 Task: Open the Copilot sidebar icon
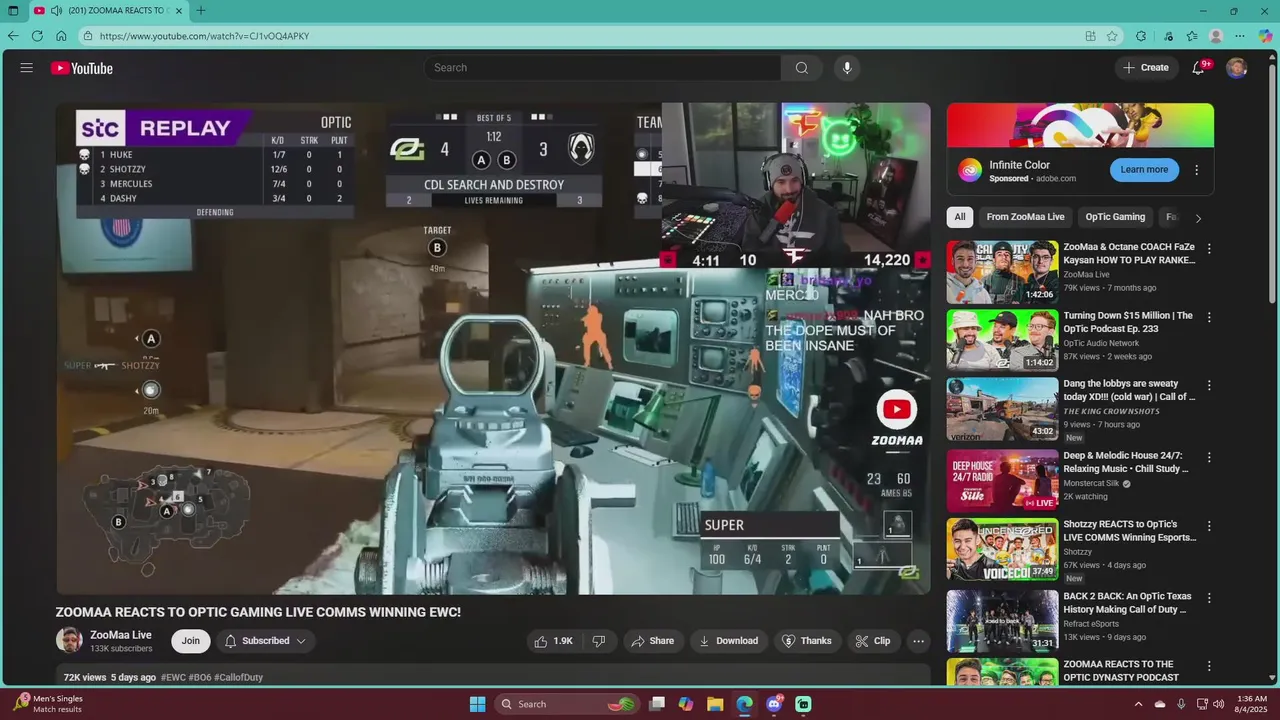1265,36
